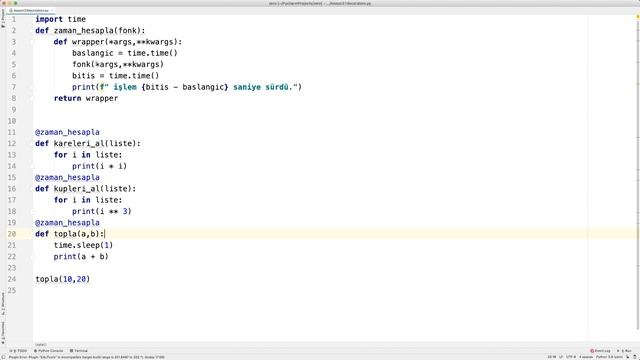Select the open Python editor file tab

(x=31, y=10)
